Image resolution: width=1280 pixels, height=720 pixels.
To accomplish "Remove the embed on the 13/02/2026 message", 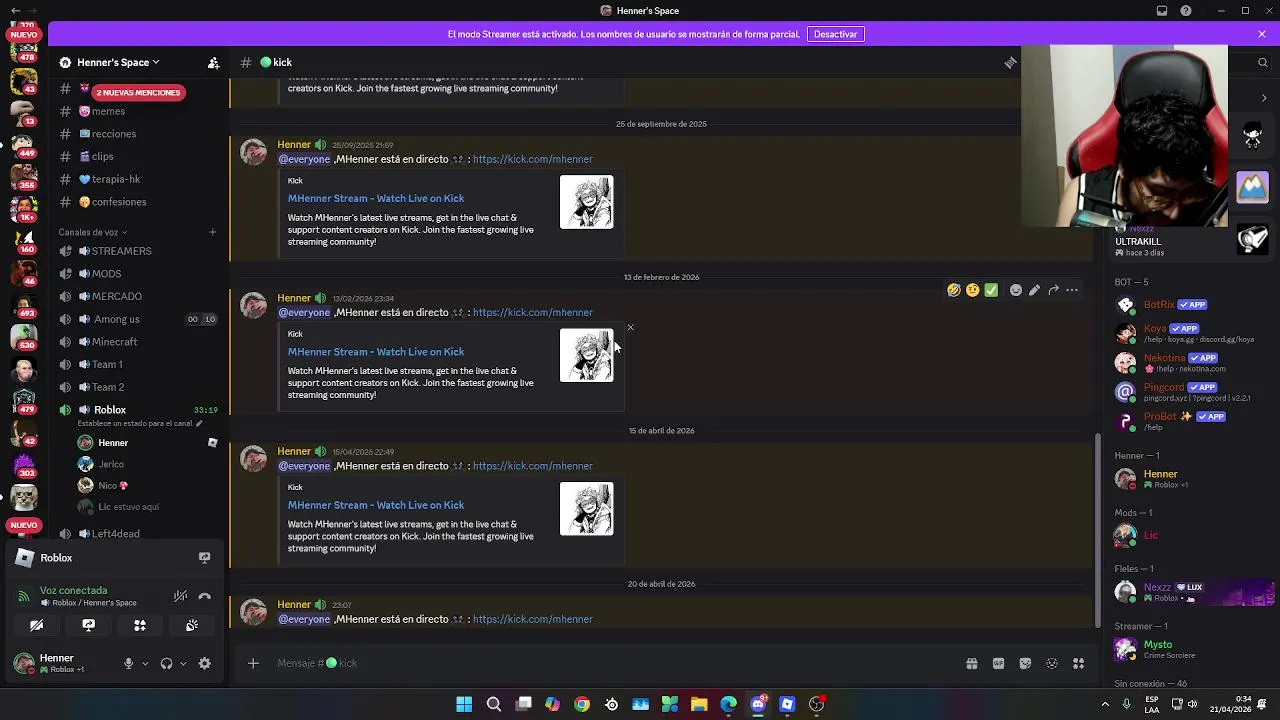I will [x=630, y=327].
